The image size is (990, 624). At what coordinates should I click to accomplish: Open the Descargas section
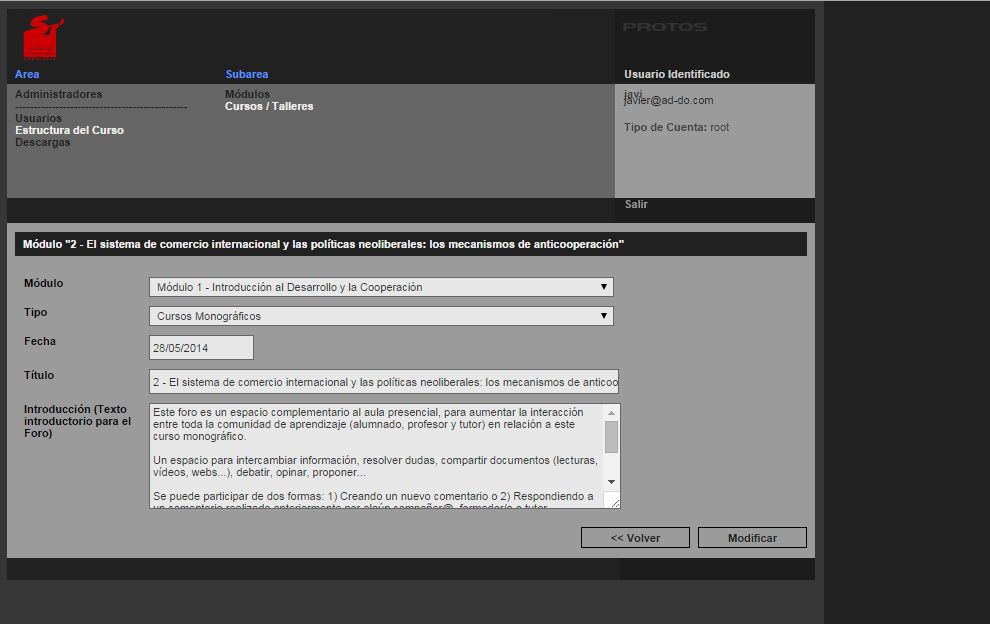pos(42,142)
